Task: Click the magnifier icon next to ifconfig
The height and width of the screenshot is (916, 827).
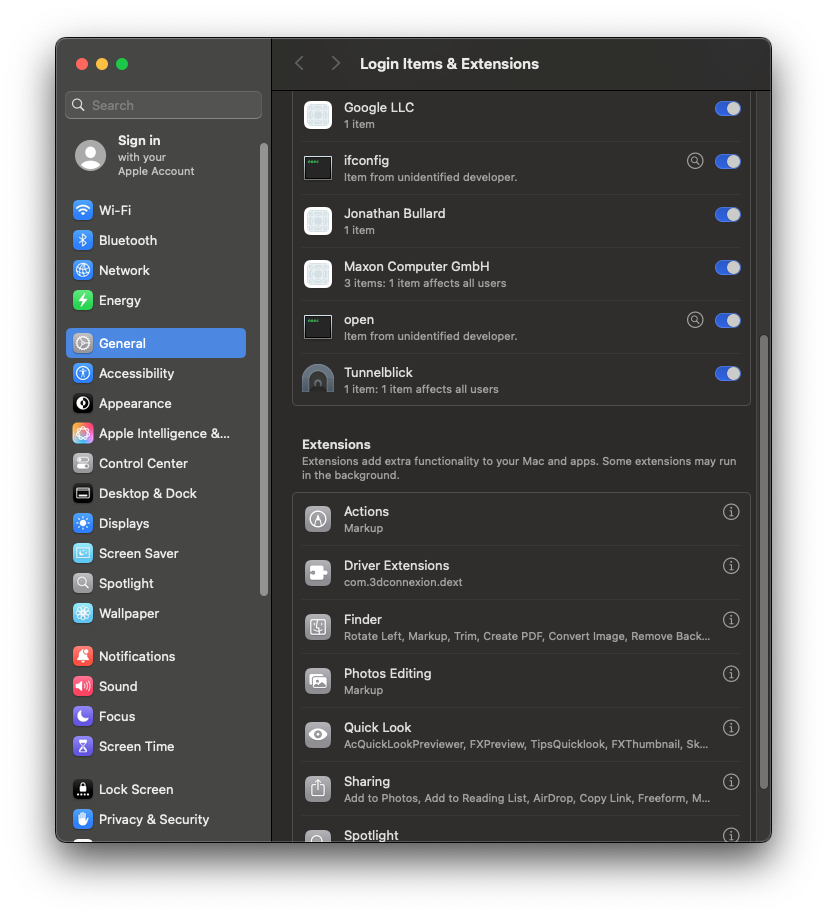Action: coord(695,161)
